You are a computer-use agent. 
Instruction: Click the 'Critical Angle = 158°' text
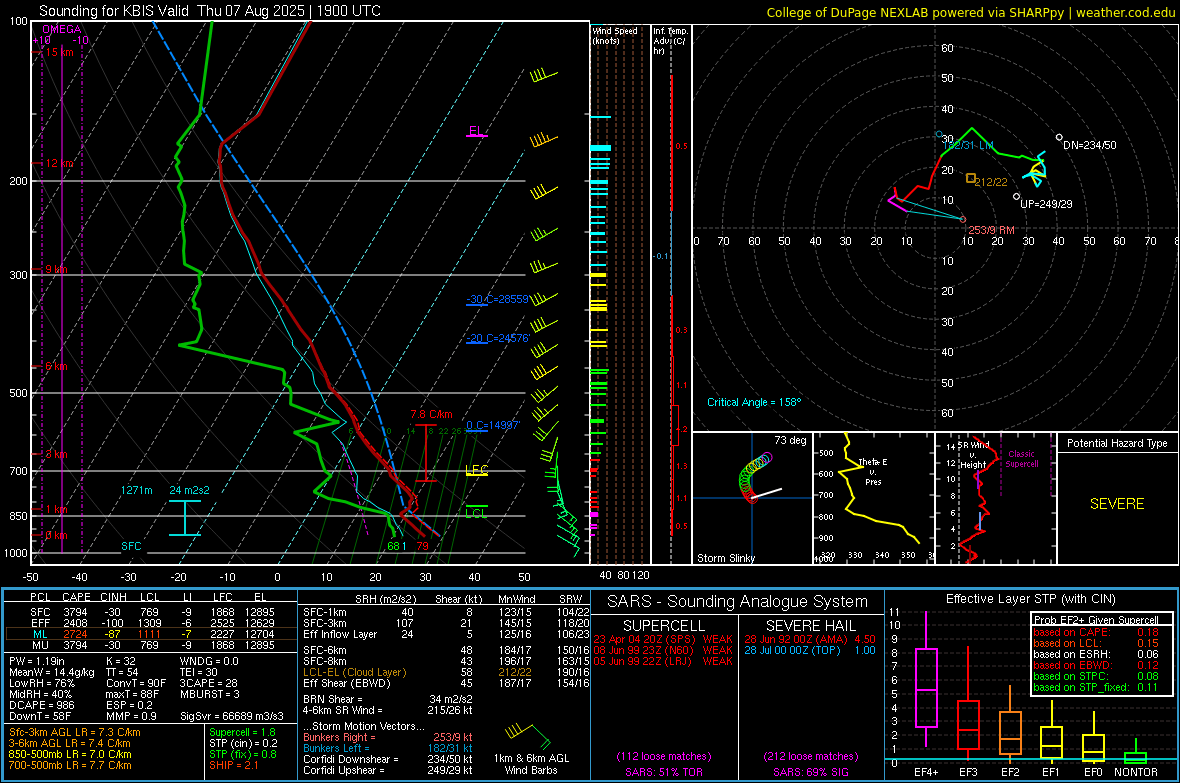[x=754, y=402]
